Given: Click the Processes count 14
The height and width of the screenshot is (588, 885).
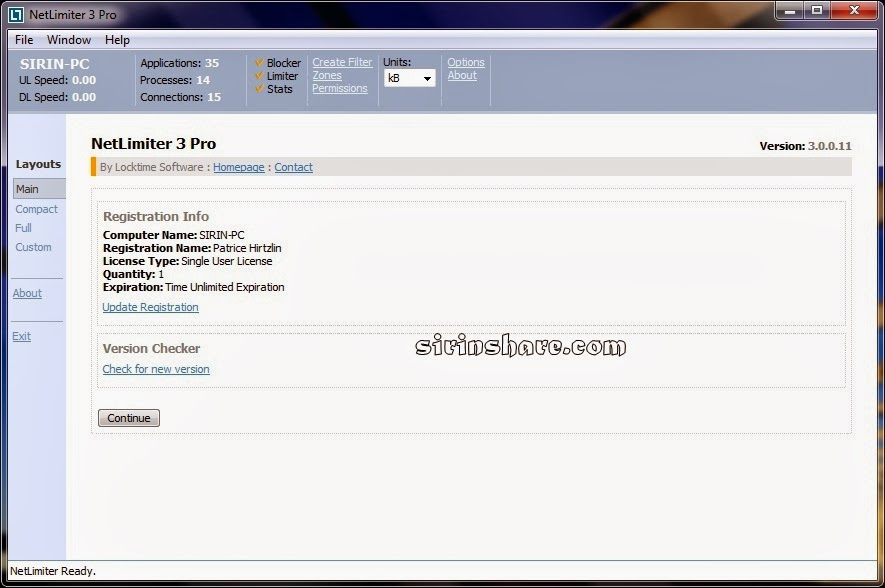Looking at the screenshot, I should (x=203, y=80).
